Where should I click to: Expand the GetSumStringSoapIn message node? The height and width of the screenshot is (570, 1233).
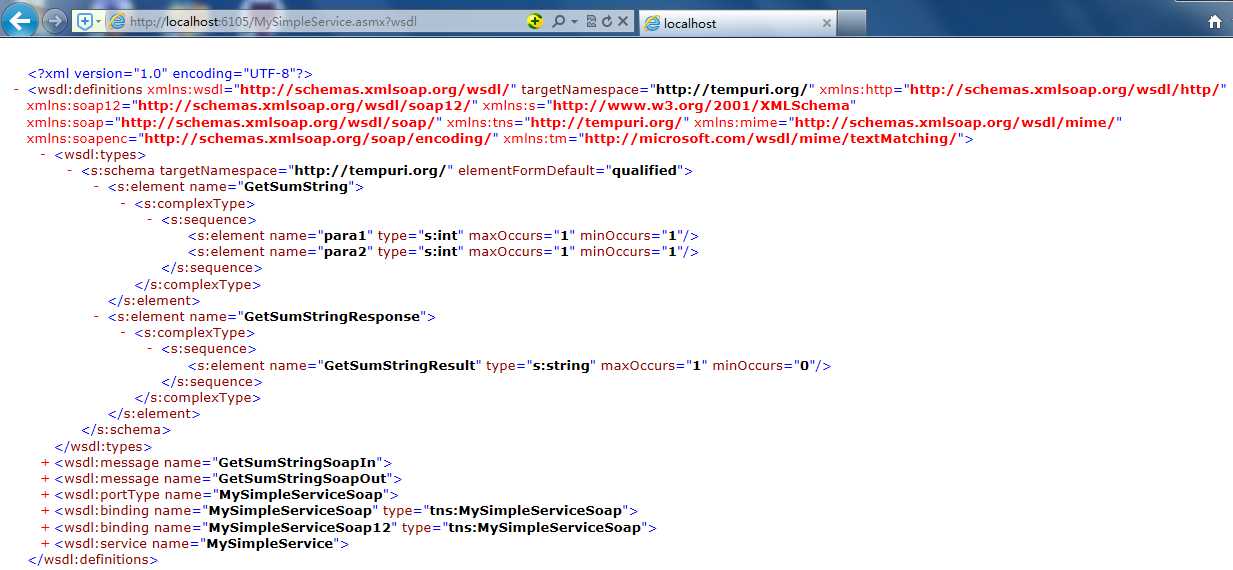(45, 463)
